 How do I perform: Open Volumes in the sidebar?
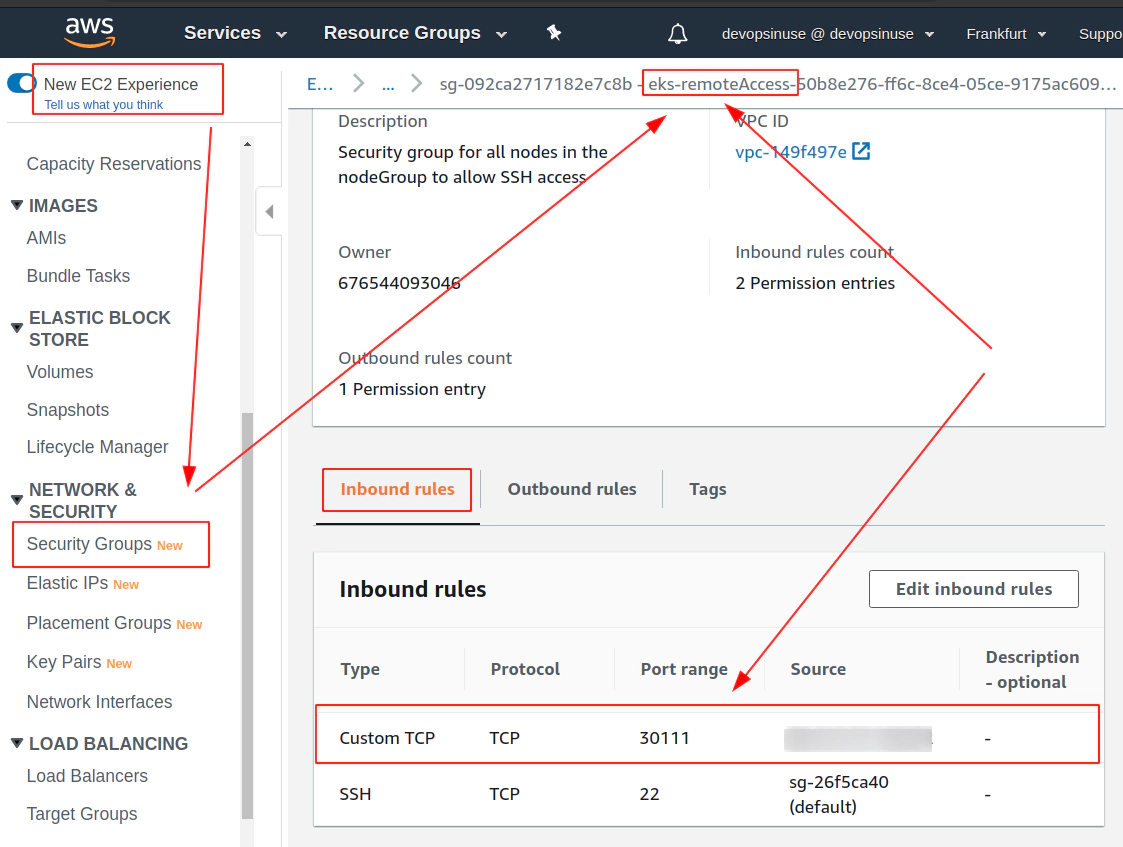coord(60,372)
